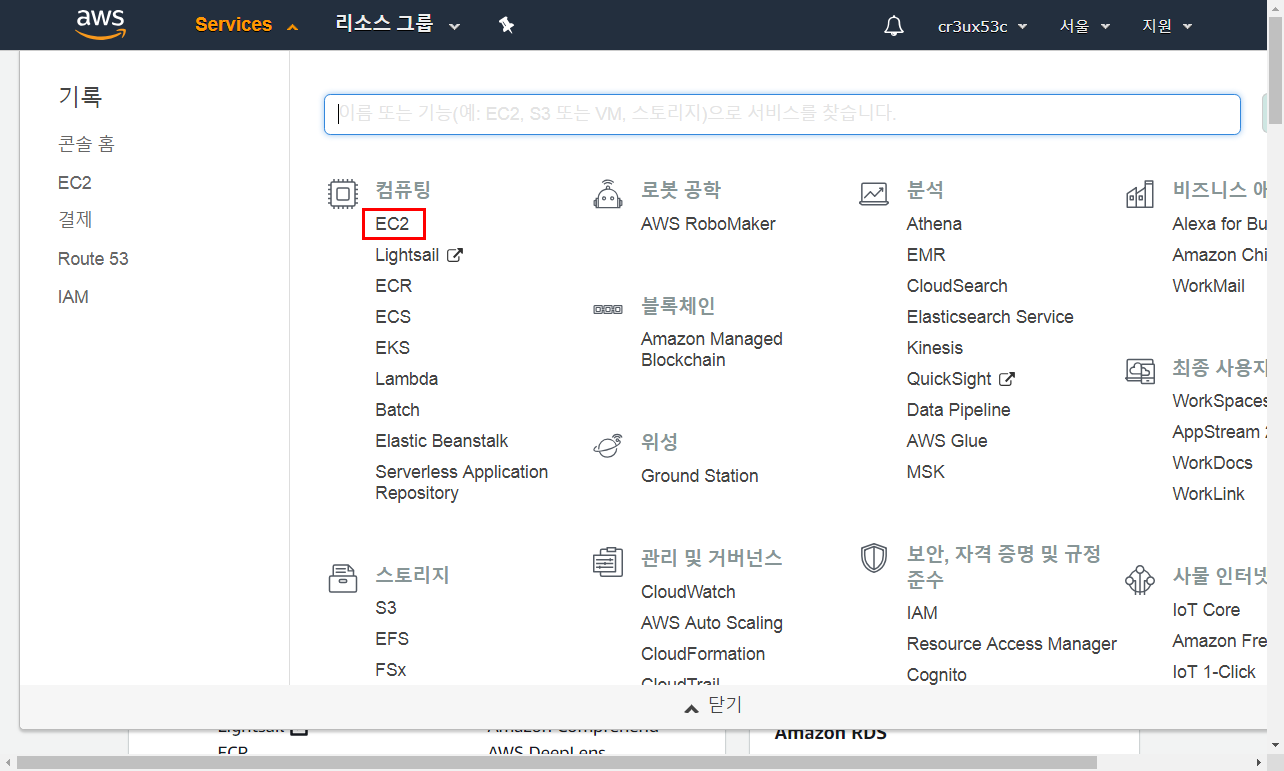Open the cr3ux53c account dropdown
The width and height of the screenshot is (1284, 771).
(982, 26)
